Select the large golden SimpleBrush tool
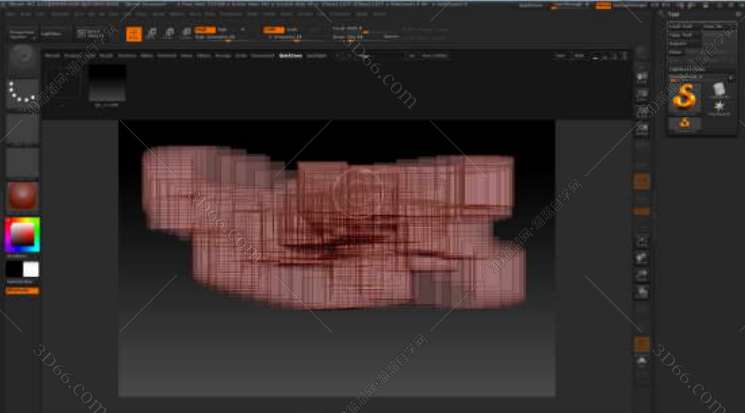This screenshot has height=413, width=745. (685, 97)
